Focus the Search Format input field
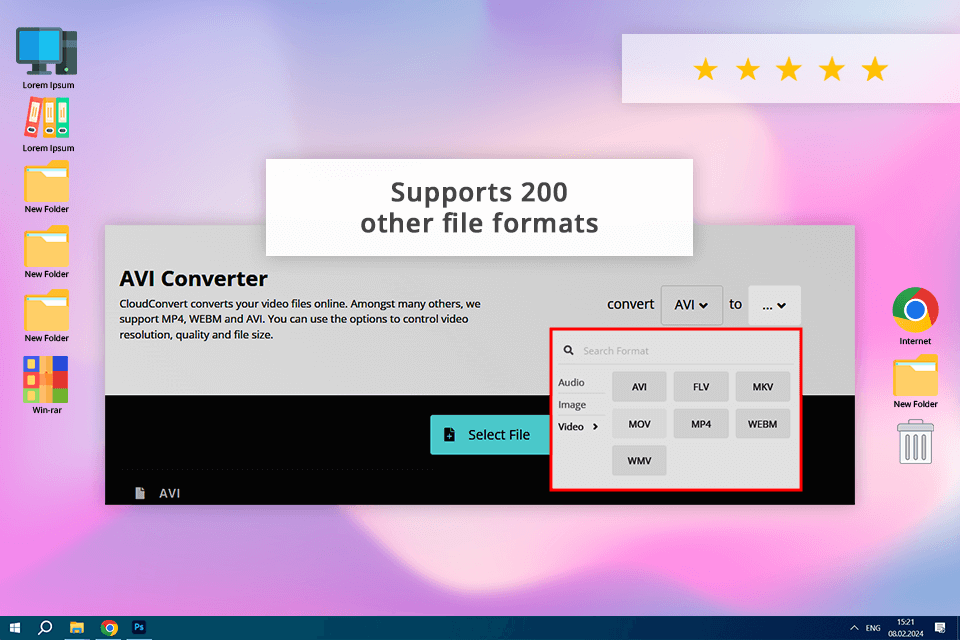The height and width of the screenshot is (640, 960). 676,351
